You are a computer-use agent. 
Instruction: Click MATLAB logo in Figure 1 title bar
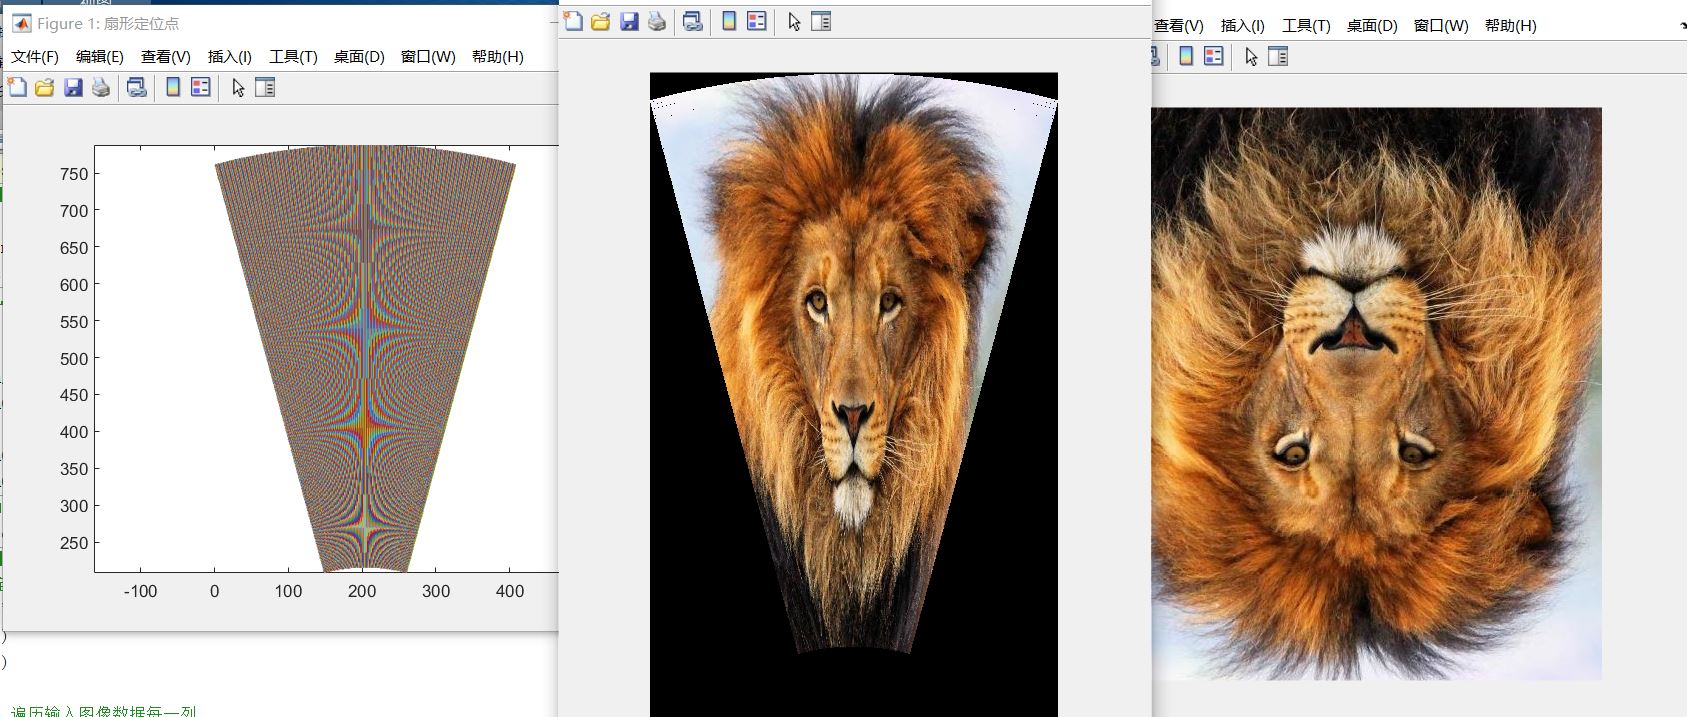point(21,23)
